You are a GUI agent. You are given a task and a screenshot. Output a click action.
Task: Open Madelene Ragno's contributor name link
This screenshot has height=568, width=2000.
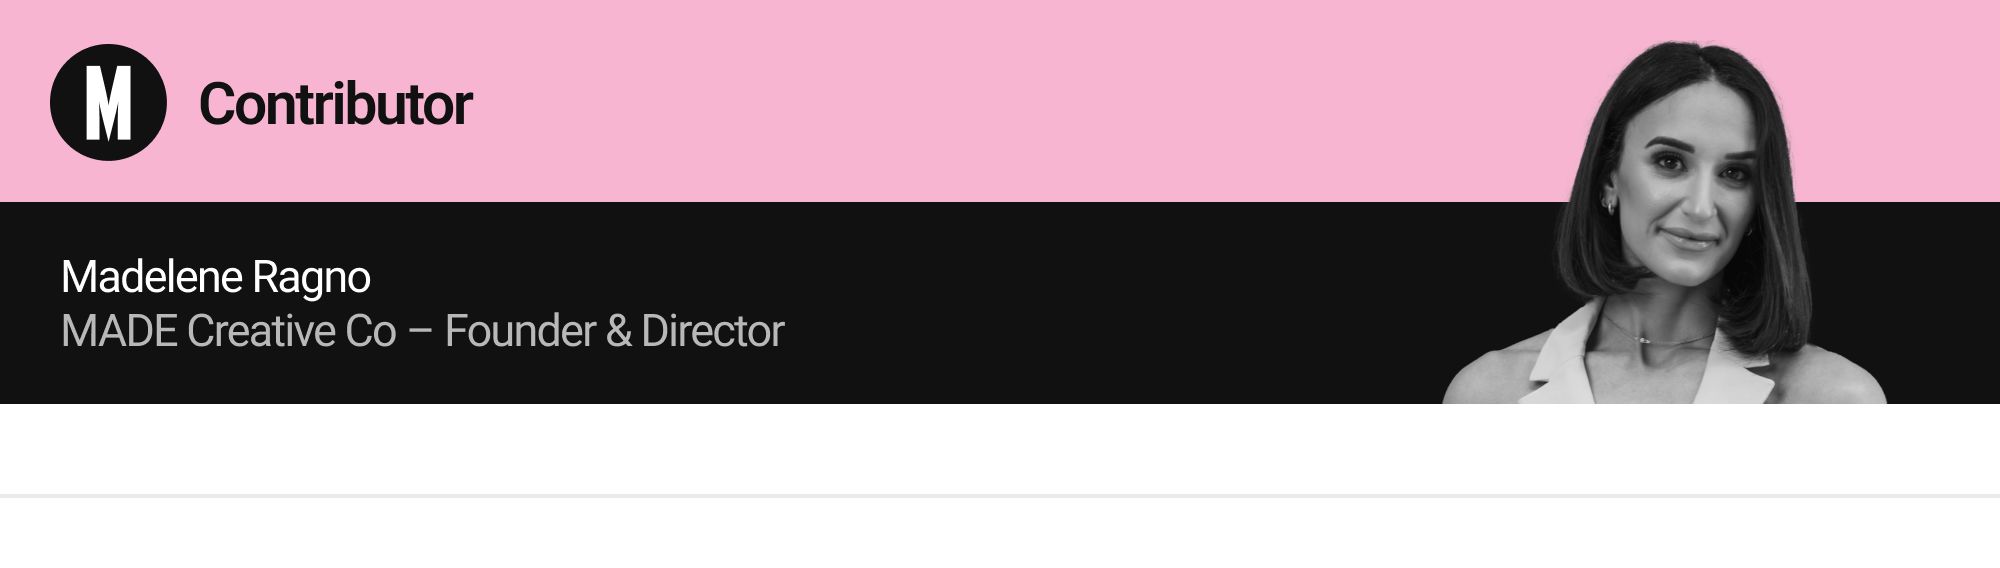pyautogui.click(x=216, y=277)
